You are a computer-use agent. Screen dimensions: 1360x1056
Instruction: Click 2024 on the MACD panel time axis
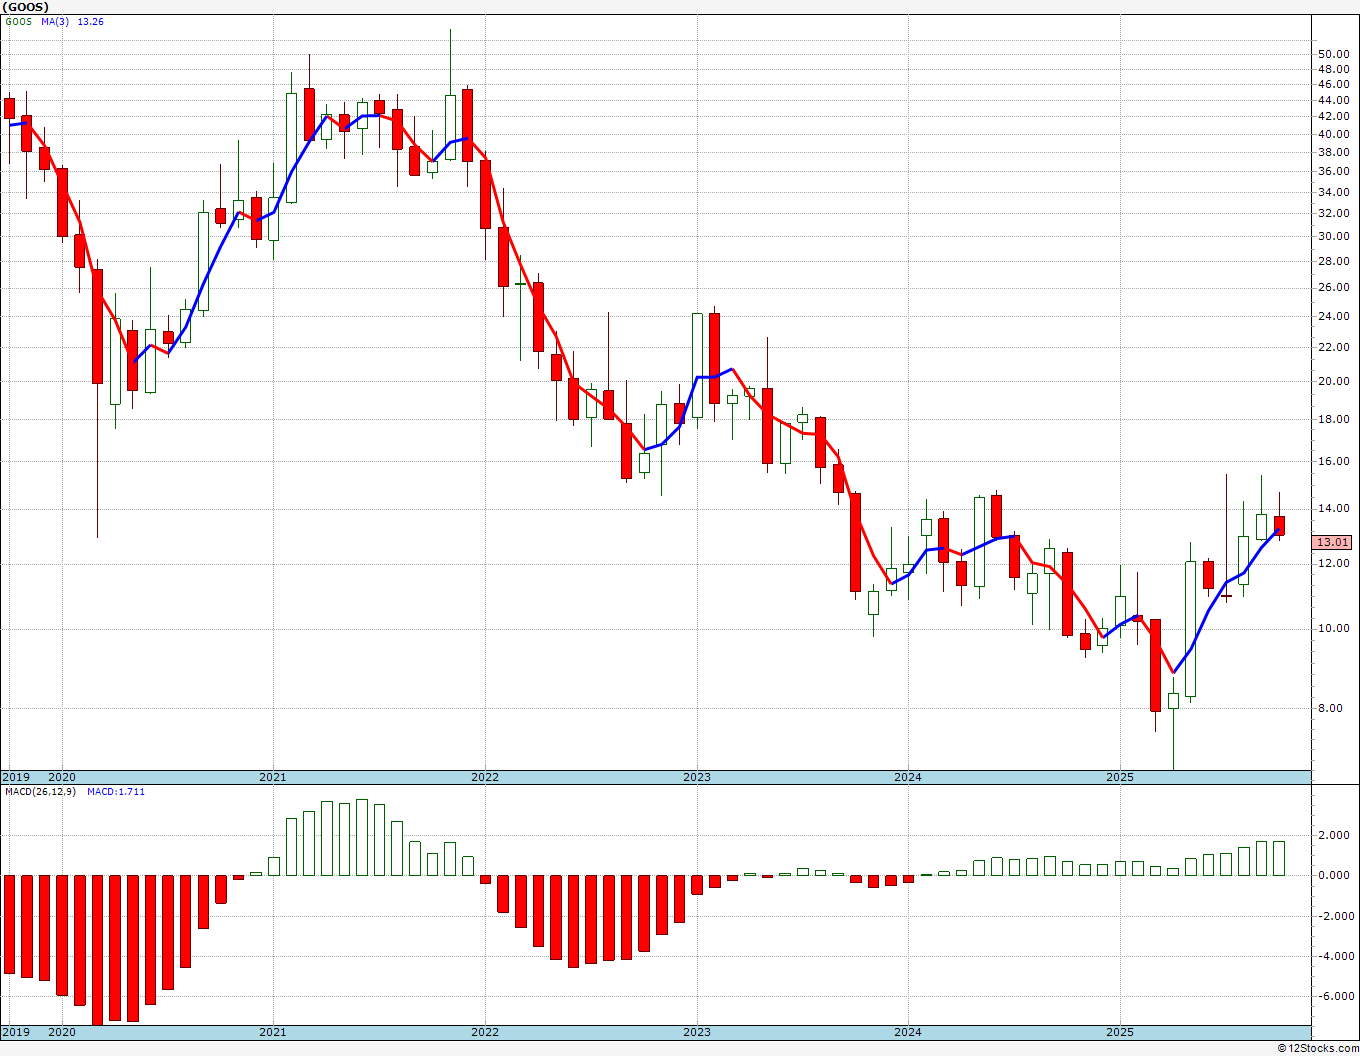pyautogui.click(x=908, y=1032)
